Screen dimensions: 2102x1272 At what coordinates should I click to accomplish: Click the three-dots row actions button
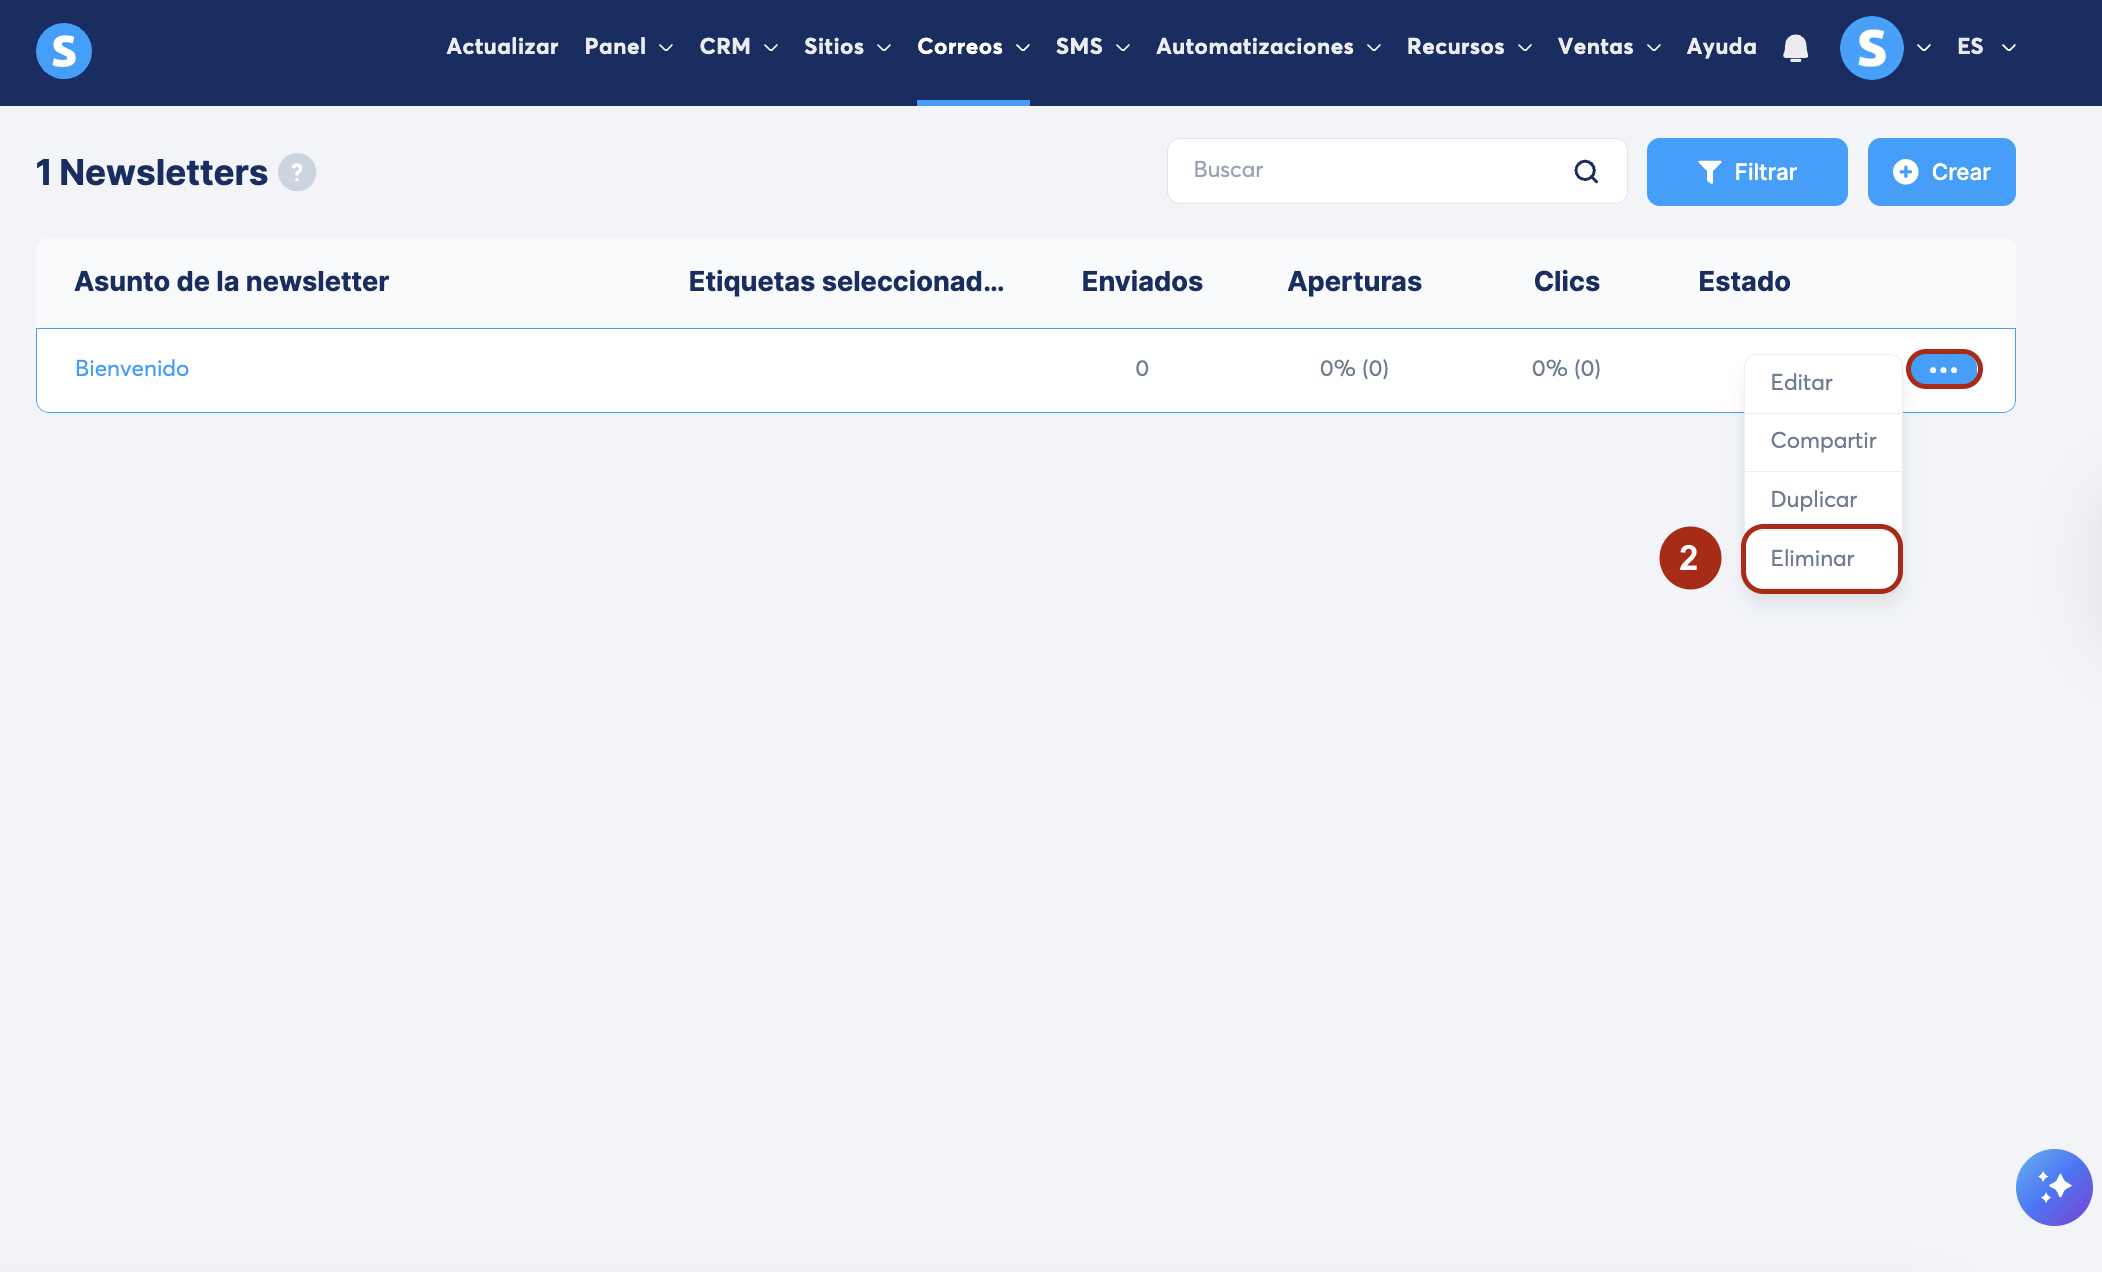click(x=1943, y=370)
